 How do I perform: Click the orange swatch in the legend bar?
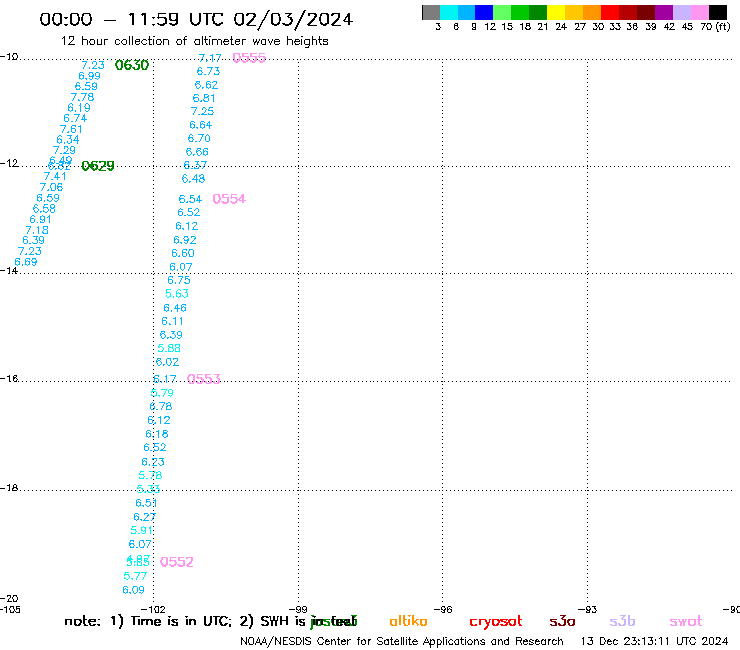(592, 12)
